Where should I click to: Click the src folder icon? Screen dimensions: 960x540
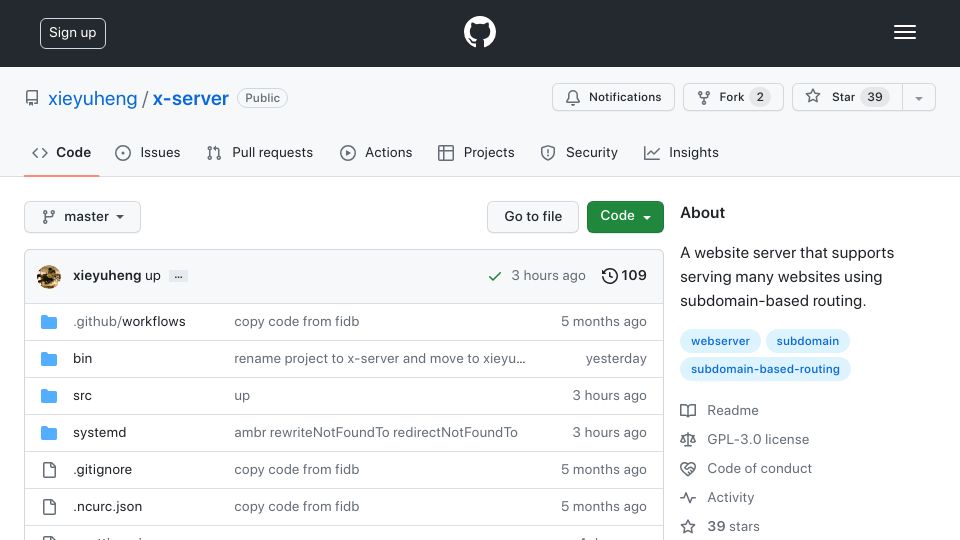(49, 396)
